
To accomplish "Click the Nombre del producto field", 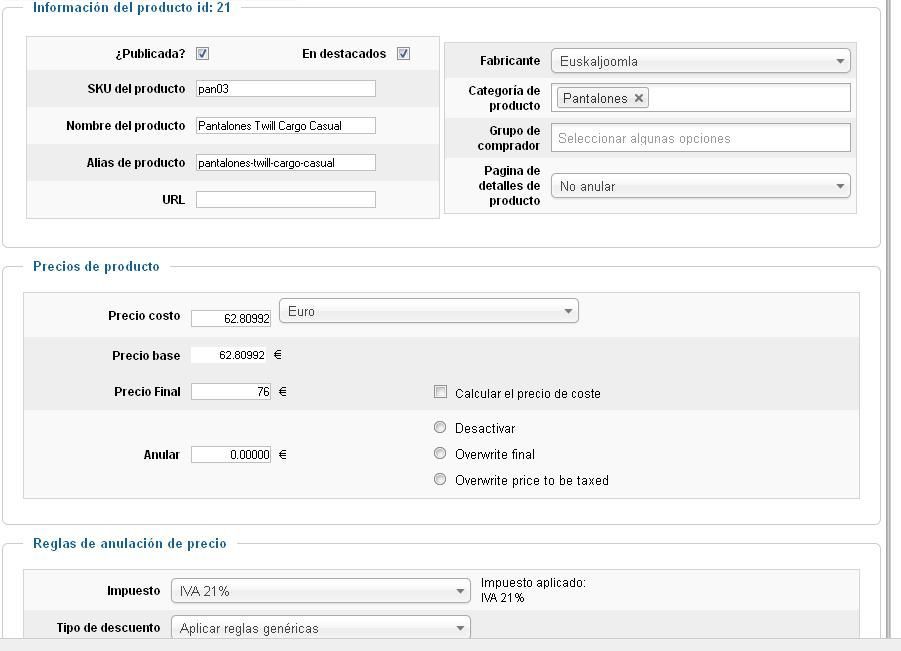I will (x=286, y=125).
